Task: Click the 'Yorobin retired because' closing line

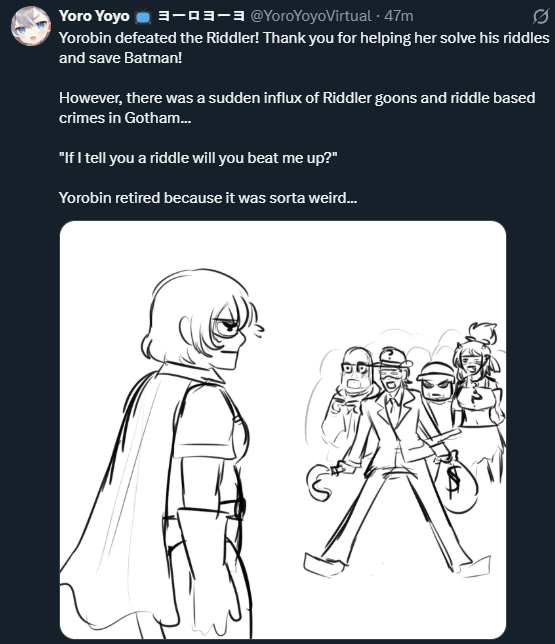Action: tap(208, 198)
